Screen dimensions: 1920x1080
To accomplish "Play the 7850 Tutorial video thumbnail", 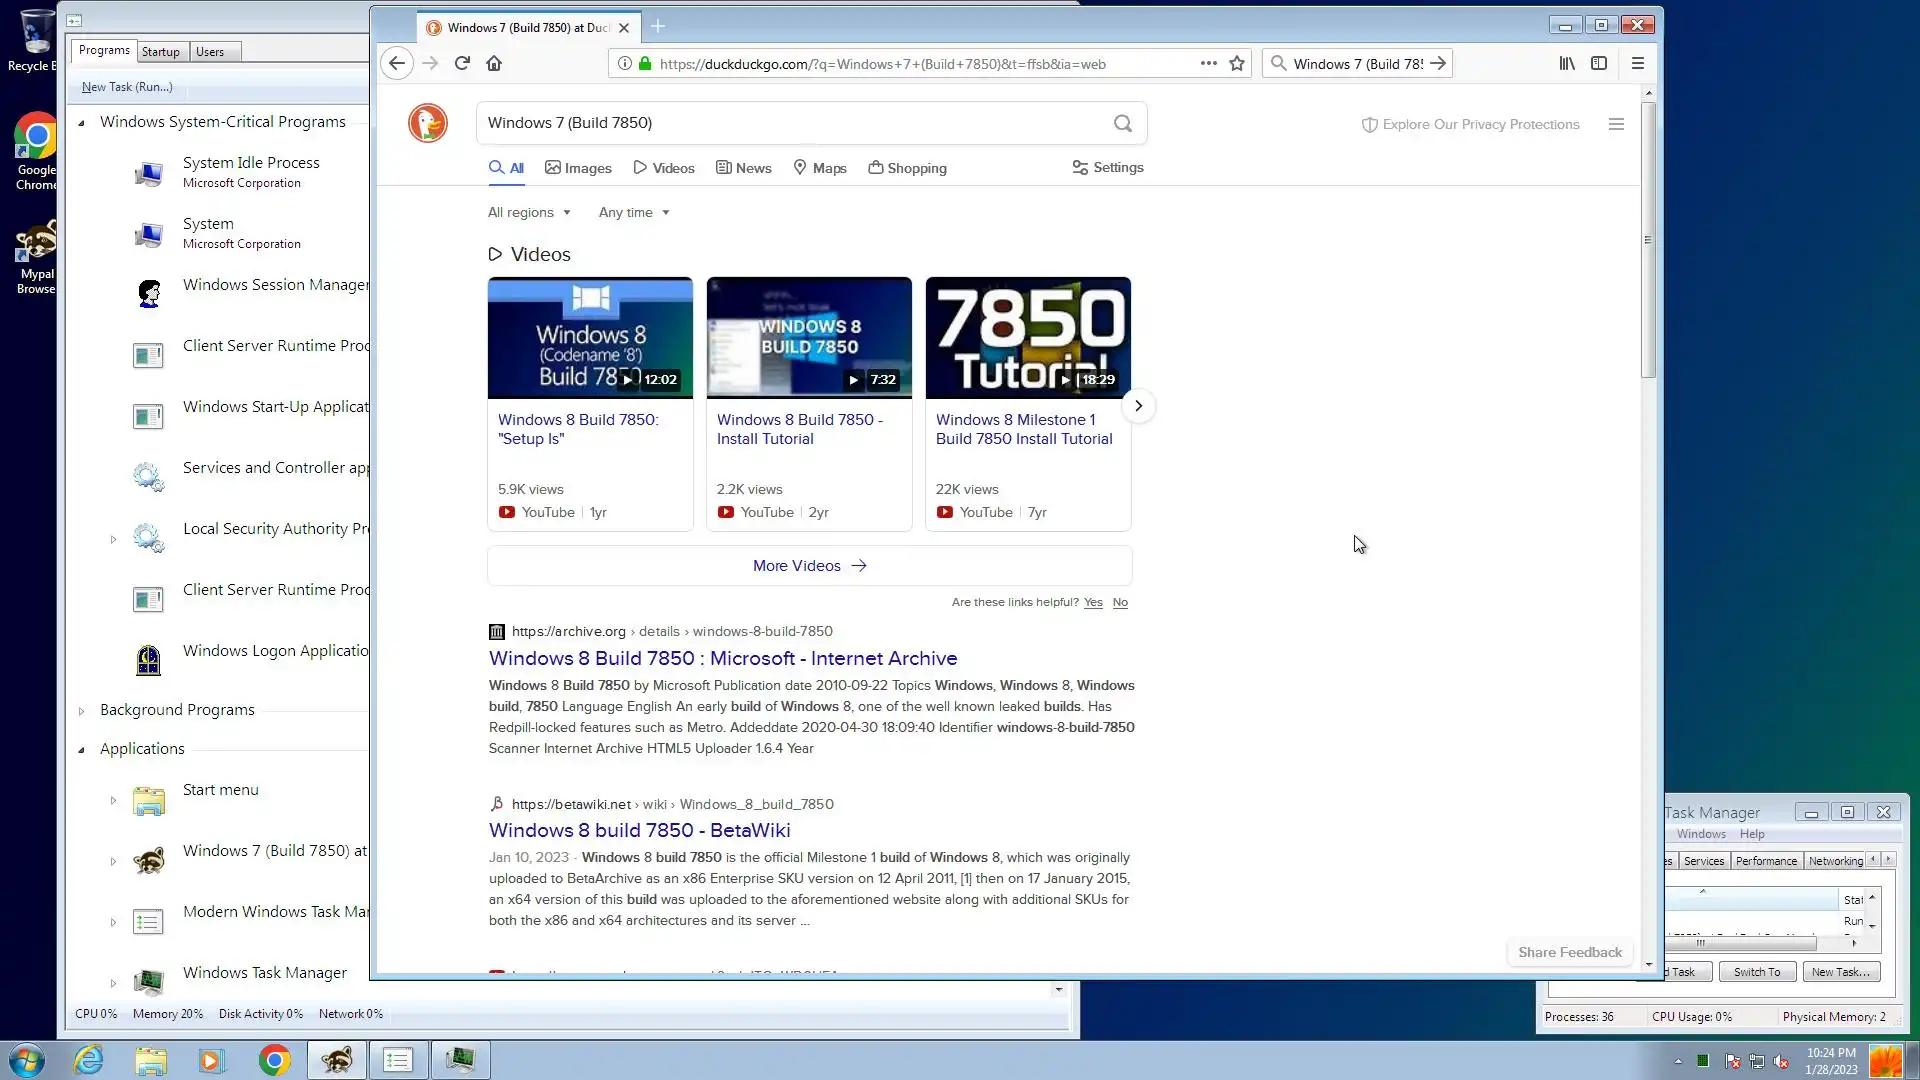I will (x=1028, y=338).
